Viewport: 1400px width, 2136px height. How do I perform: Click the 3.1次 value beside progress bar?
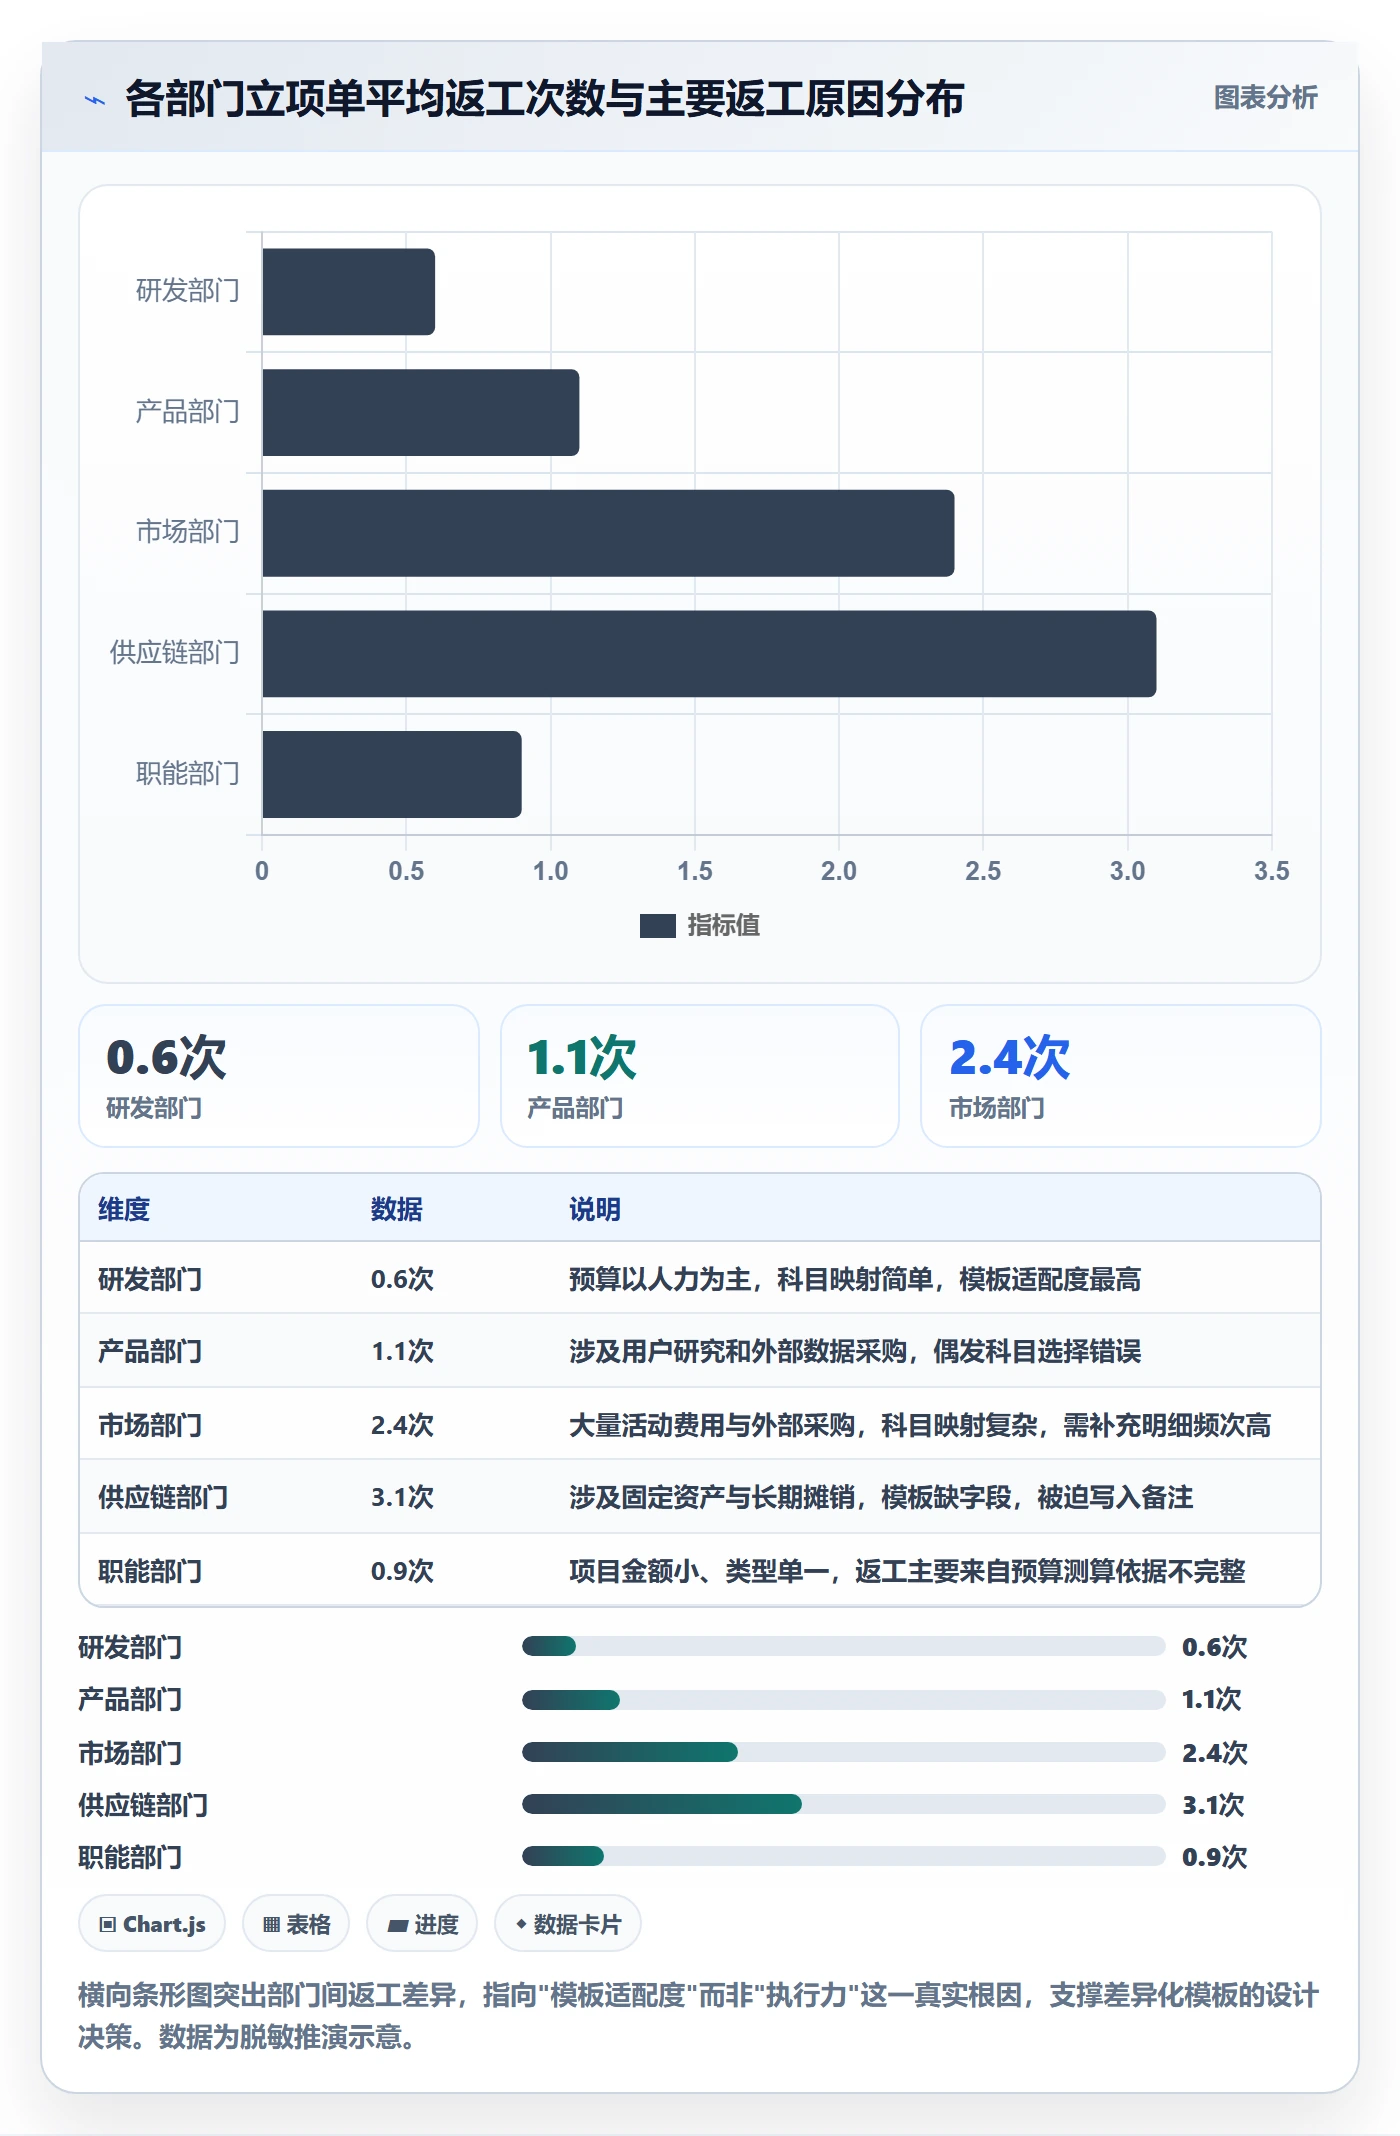[1214, 1805]
